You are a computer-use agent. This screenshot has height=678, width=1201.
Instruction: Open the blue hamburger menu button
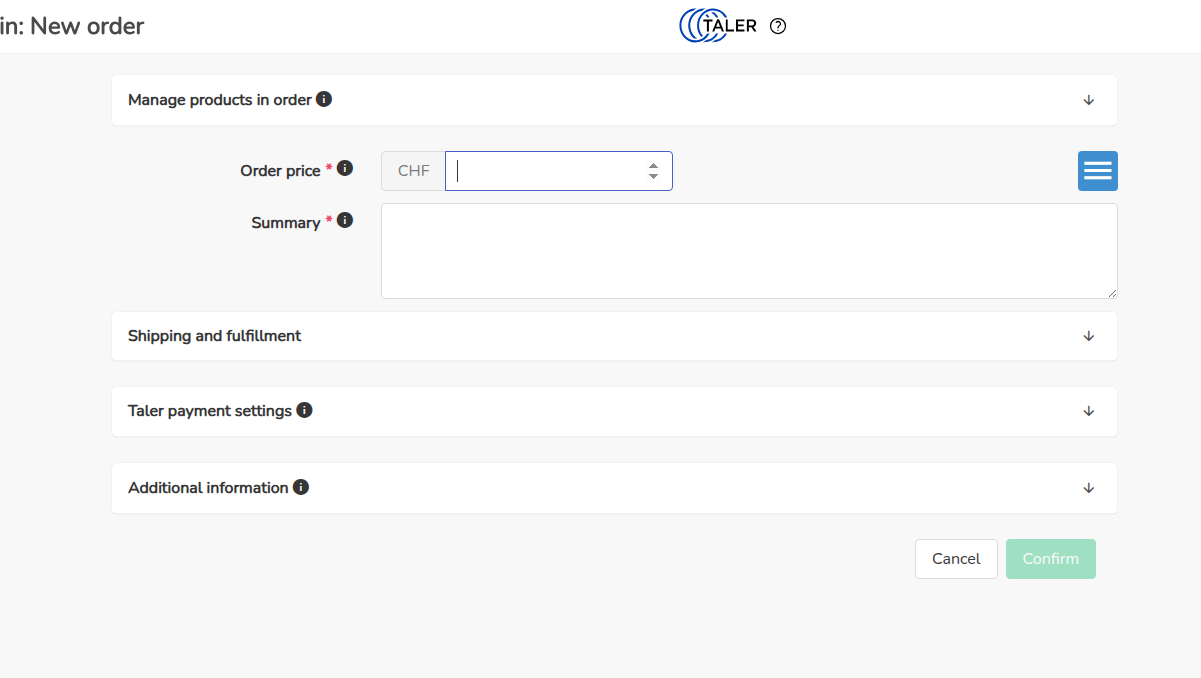1097,171
